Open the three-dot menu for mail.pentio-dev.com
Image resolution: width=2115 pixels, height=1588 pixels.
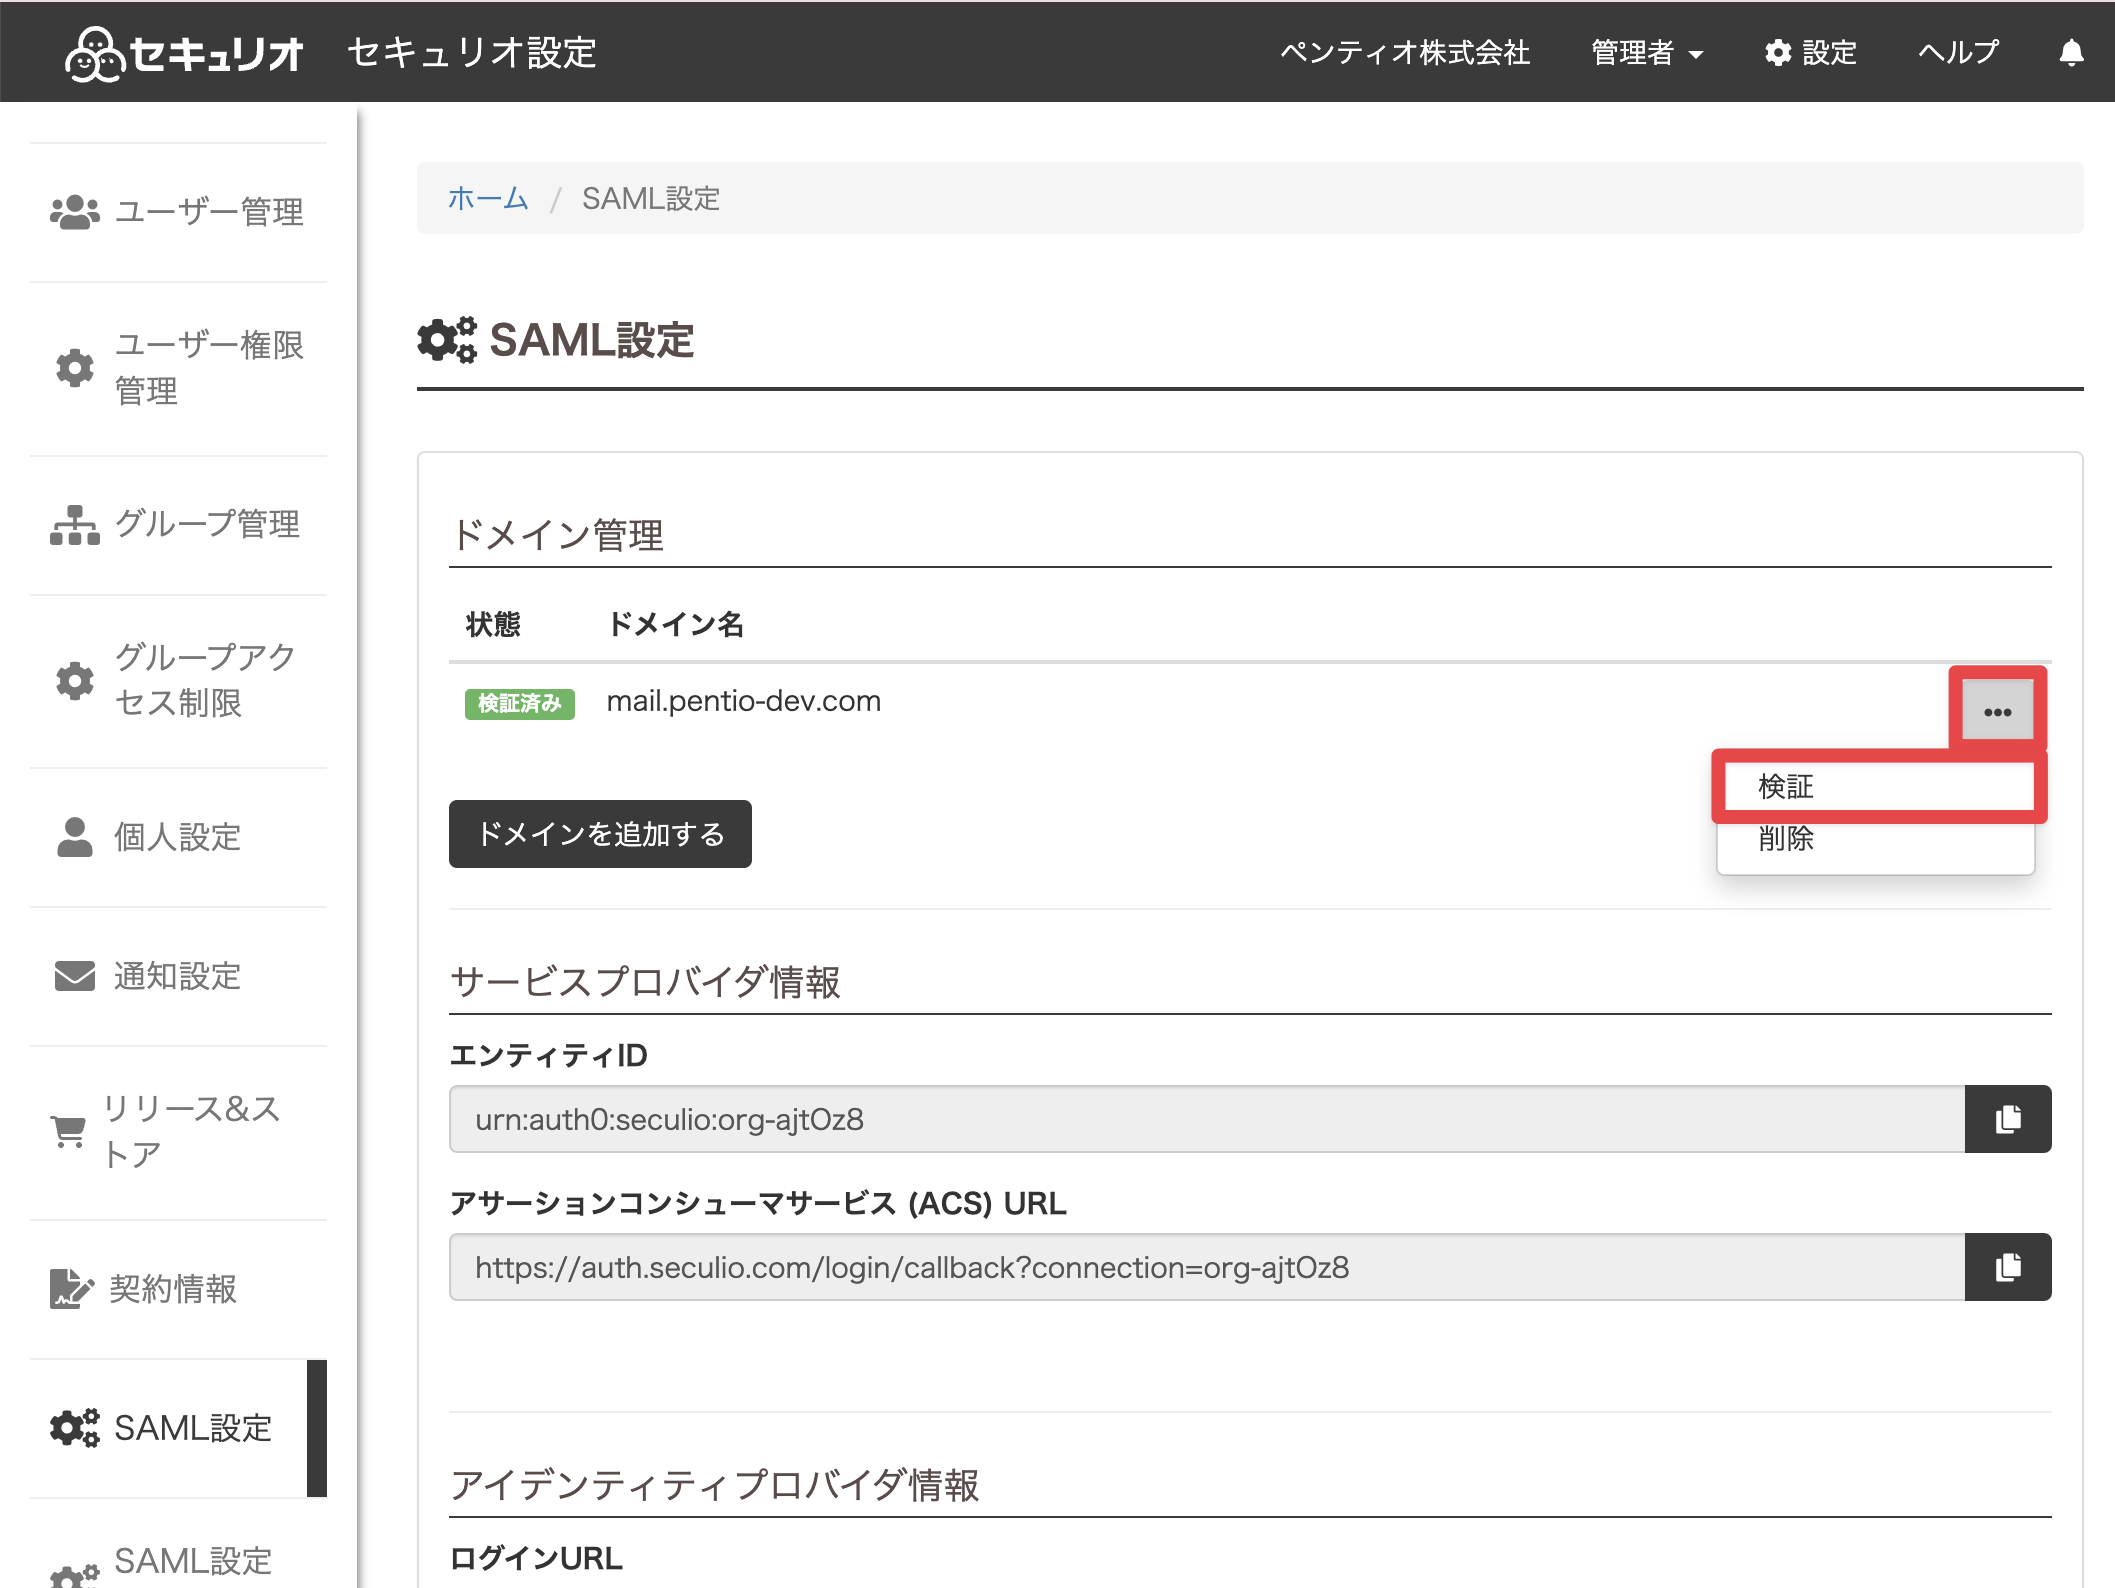click(1997, 712)
